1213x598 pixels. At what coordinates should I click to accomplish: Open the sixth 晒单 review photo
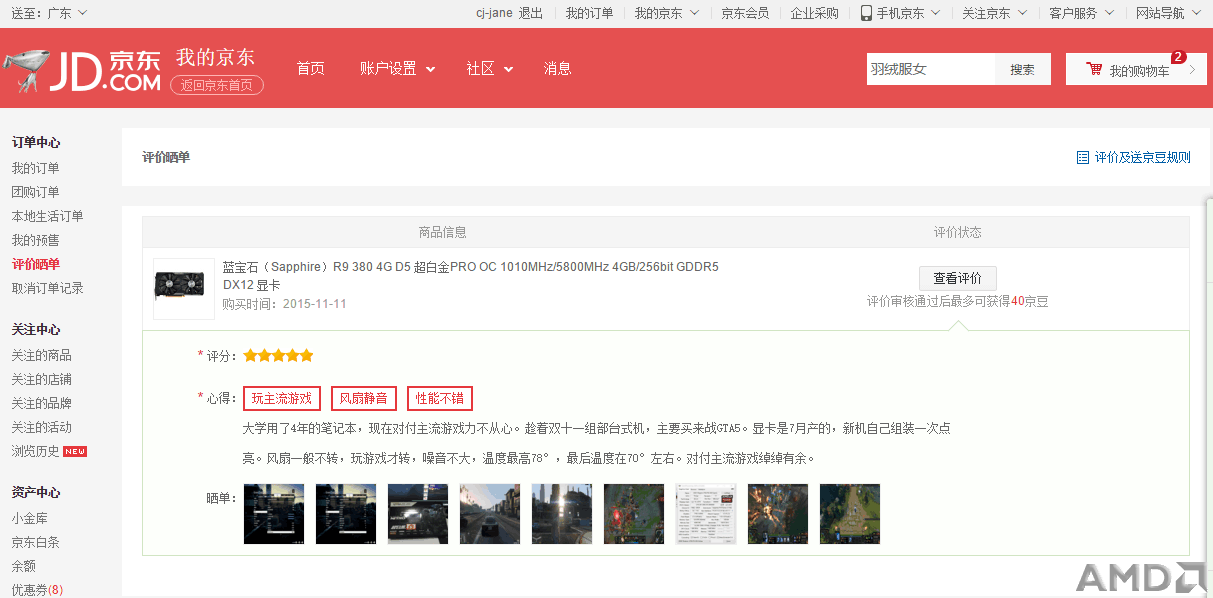(634, 514)
